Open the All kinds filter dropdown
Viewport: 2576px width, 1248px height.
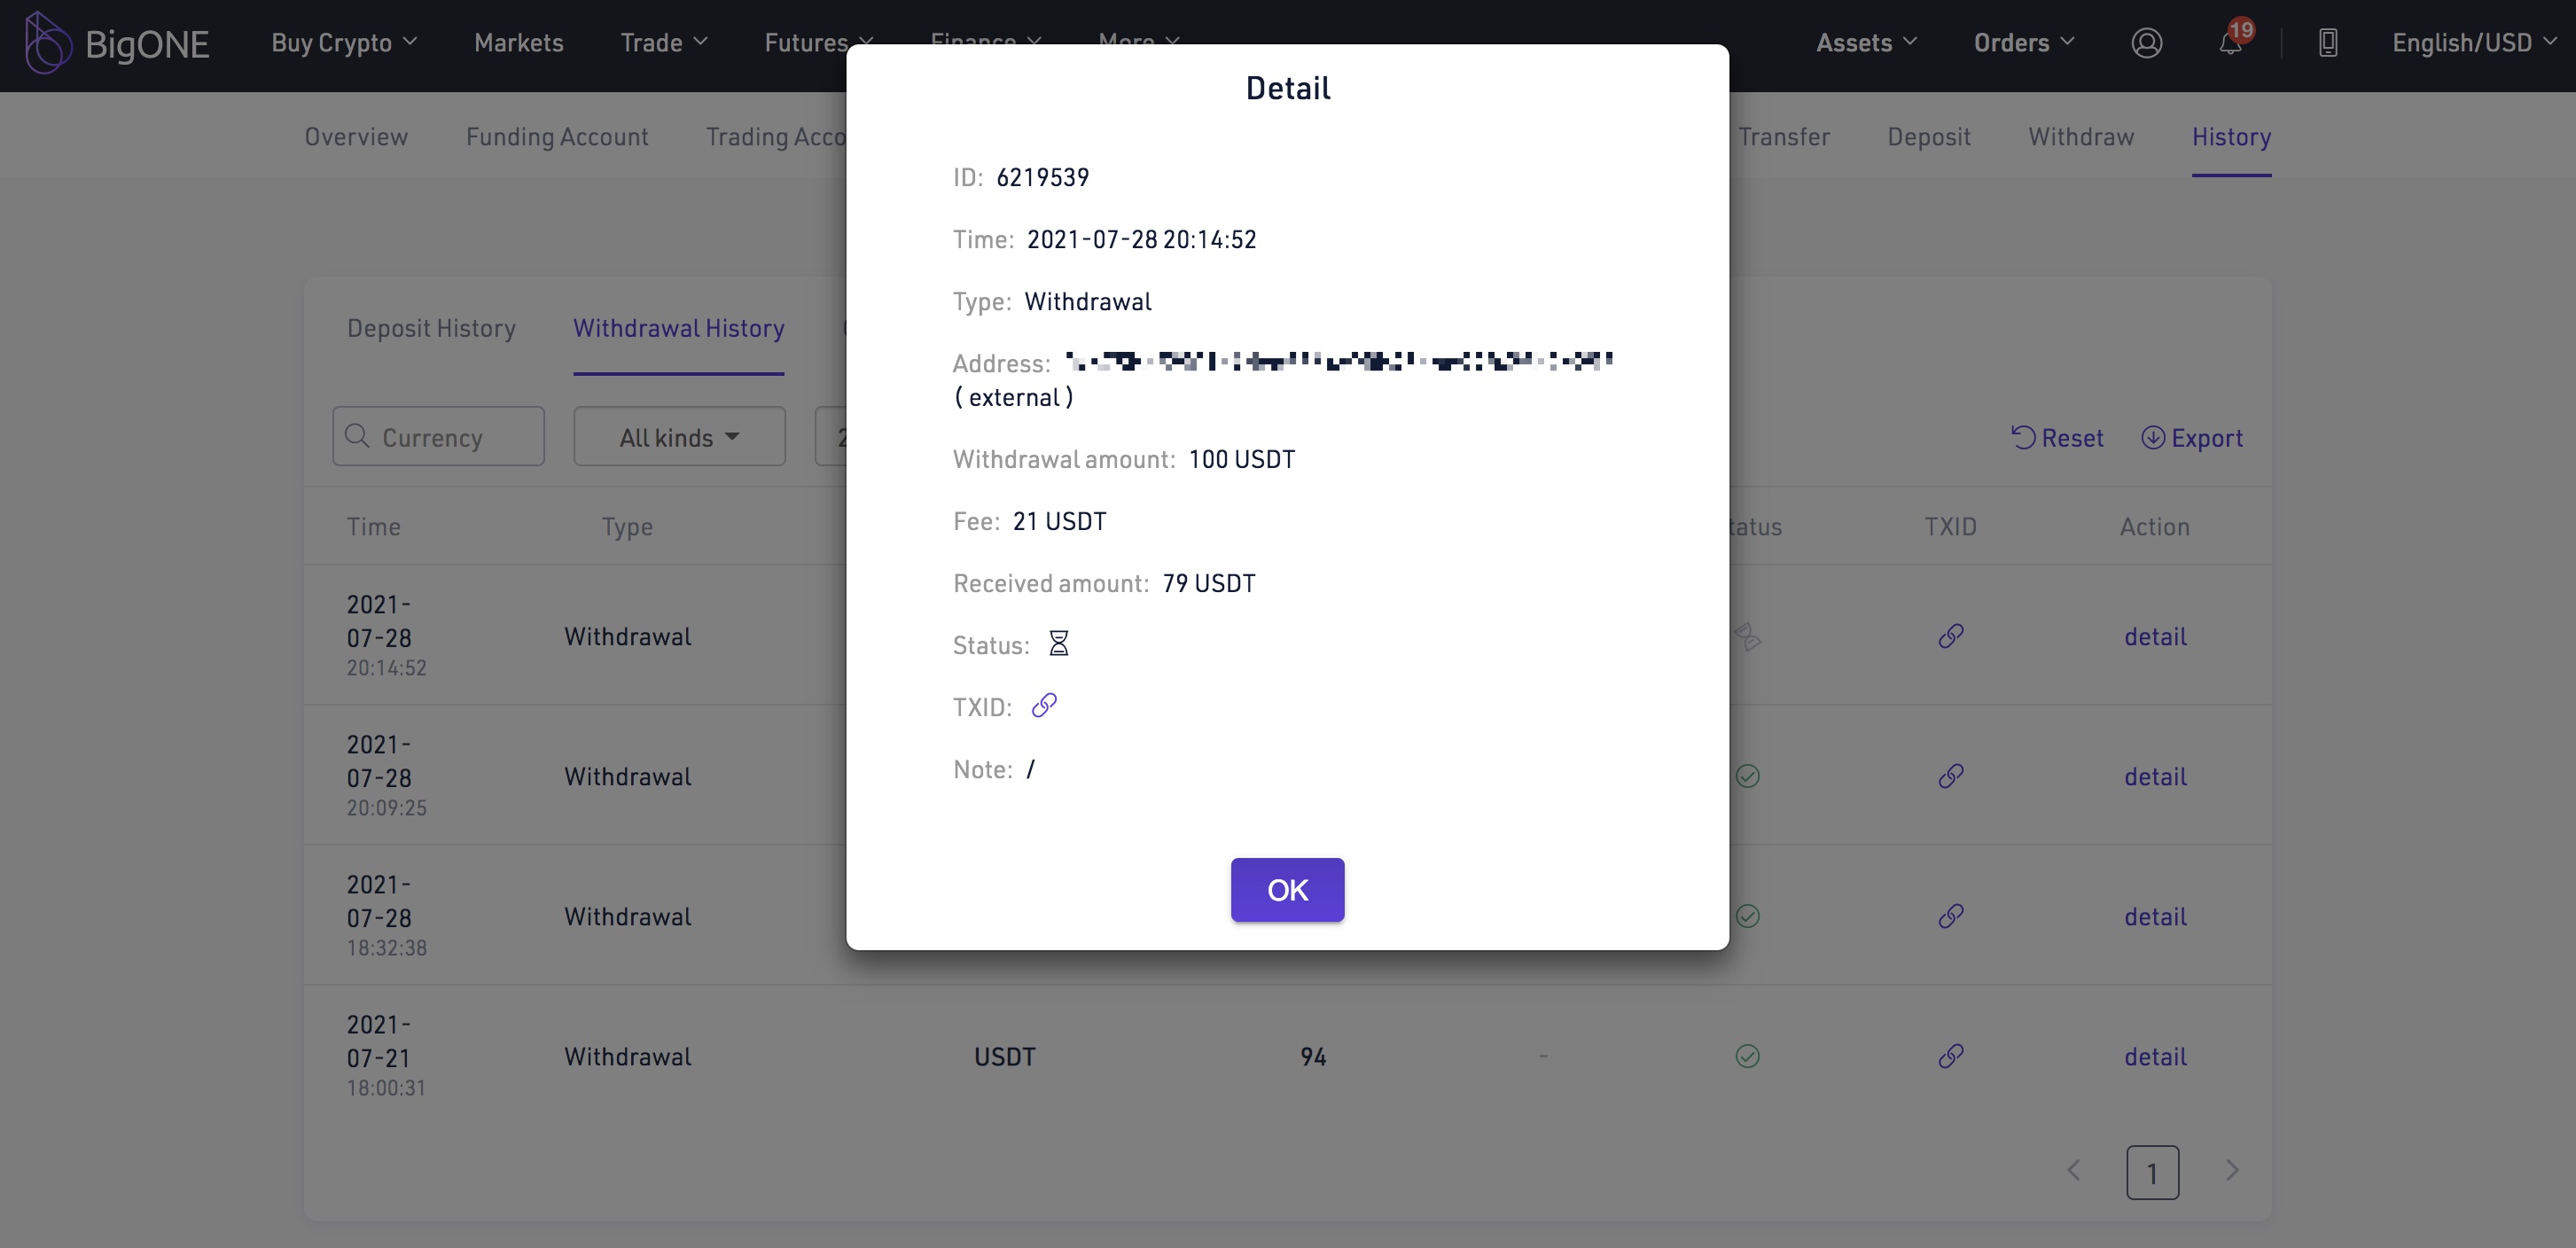coord(679,437)
